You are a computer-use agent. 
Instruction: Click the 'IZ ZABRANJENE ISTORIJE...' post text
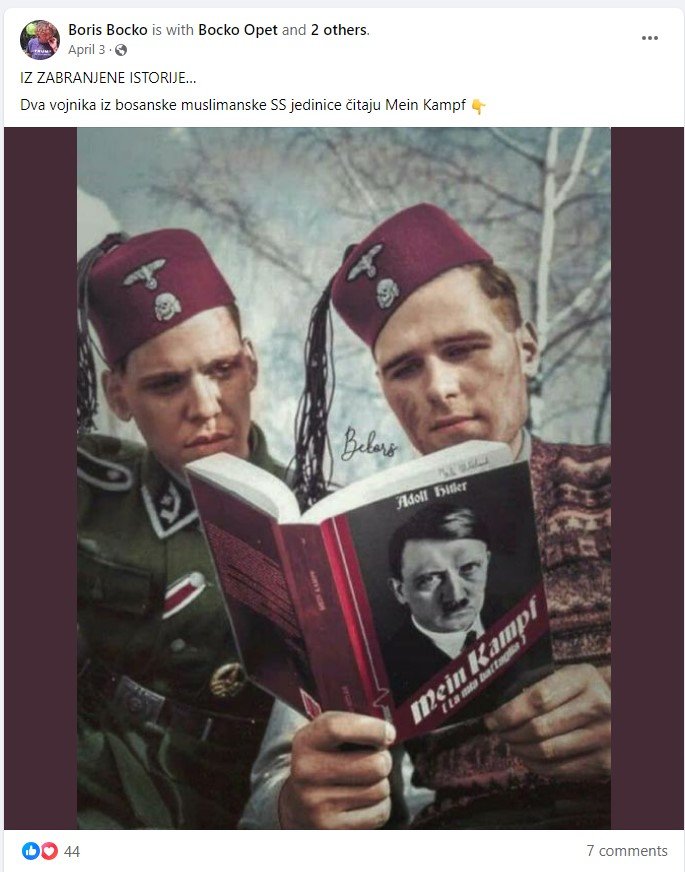point(108,78)
